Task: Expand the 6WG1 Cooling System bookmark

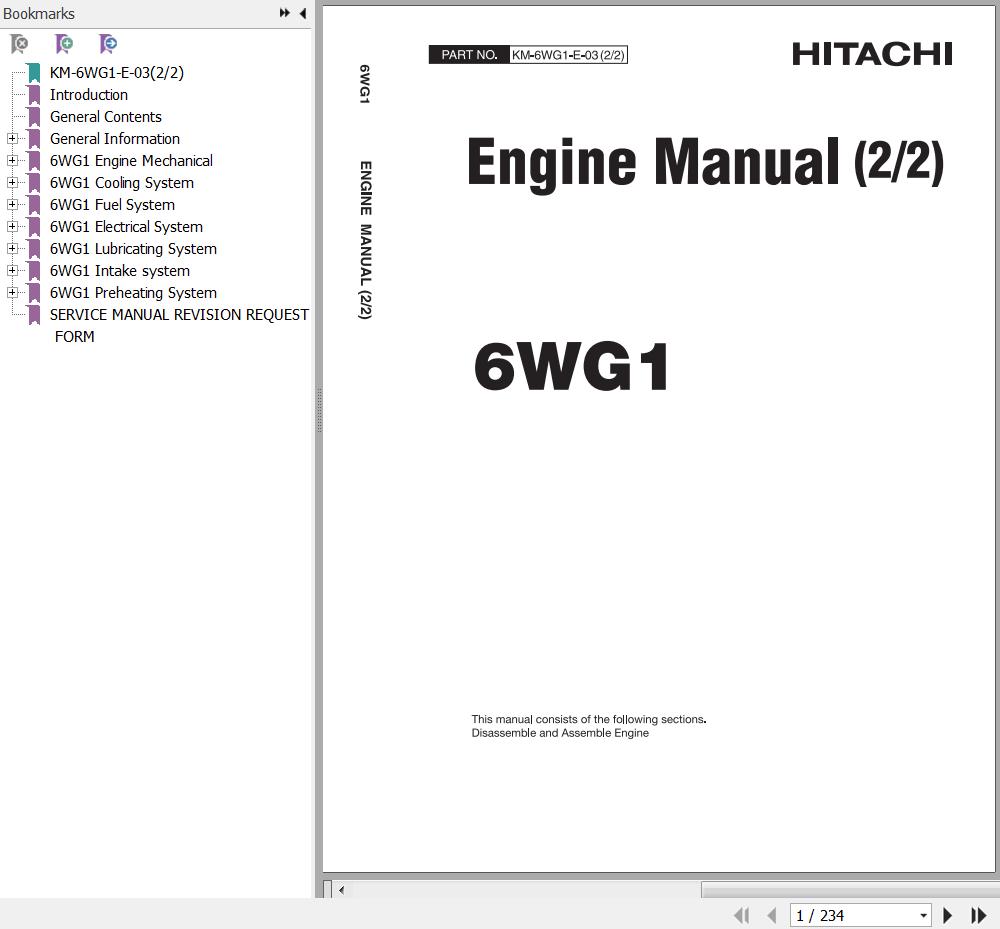Action: click(12, 182)
